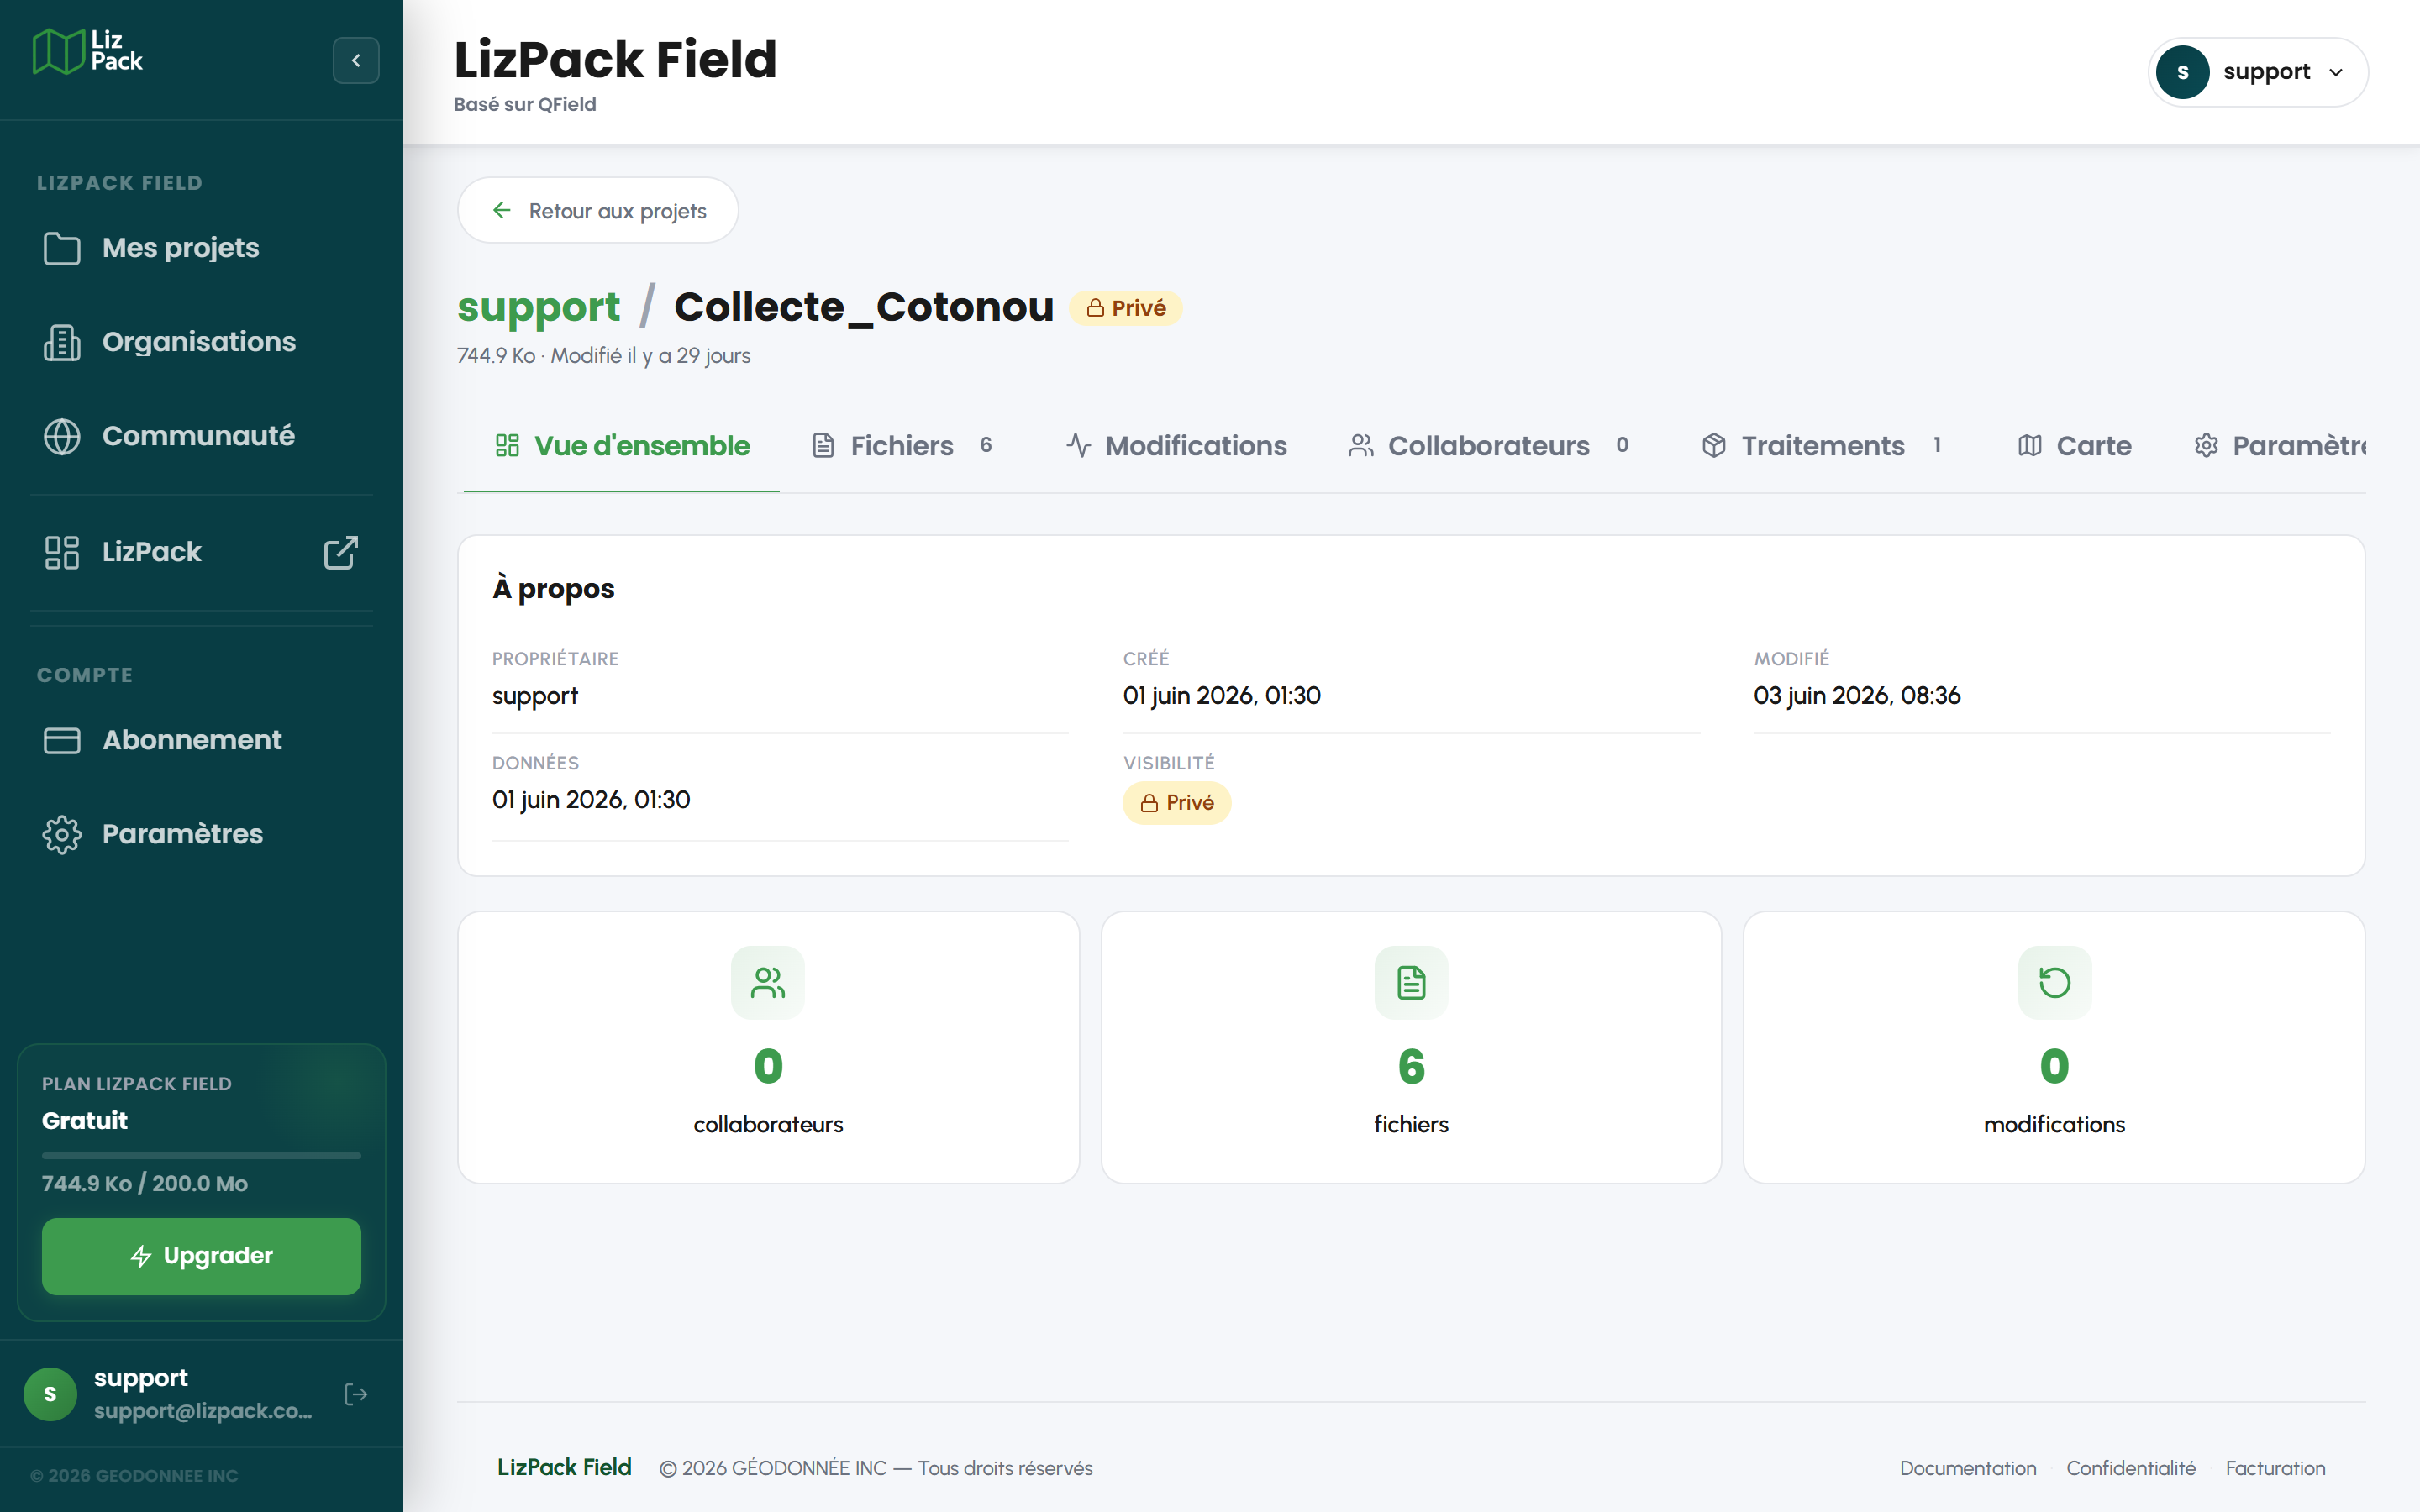The width and height of the screenshot is (2420, 1512).
Task: Click the 0 collaborateurs stat card
Action: (768, 1047)
